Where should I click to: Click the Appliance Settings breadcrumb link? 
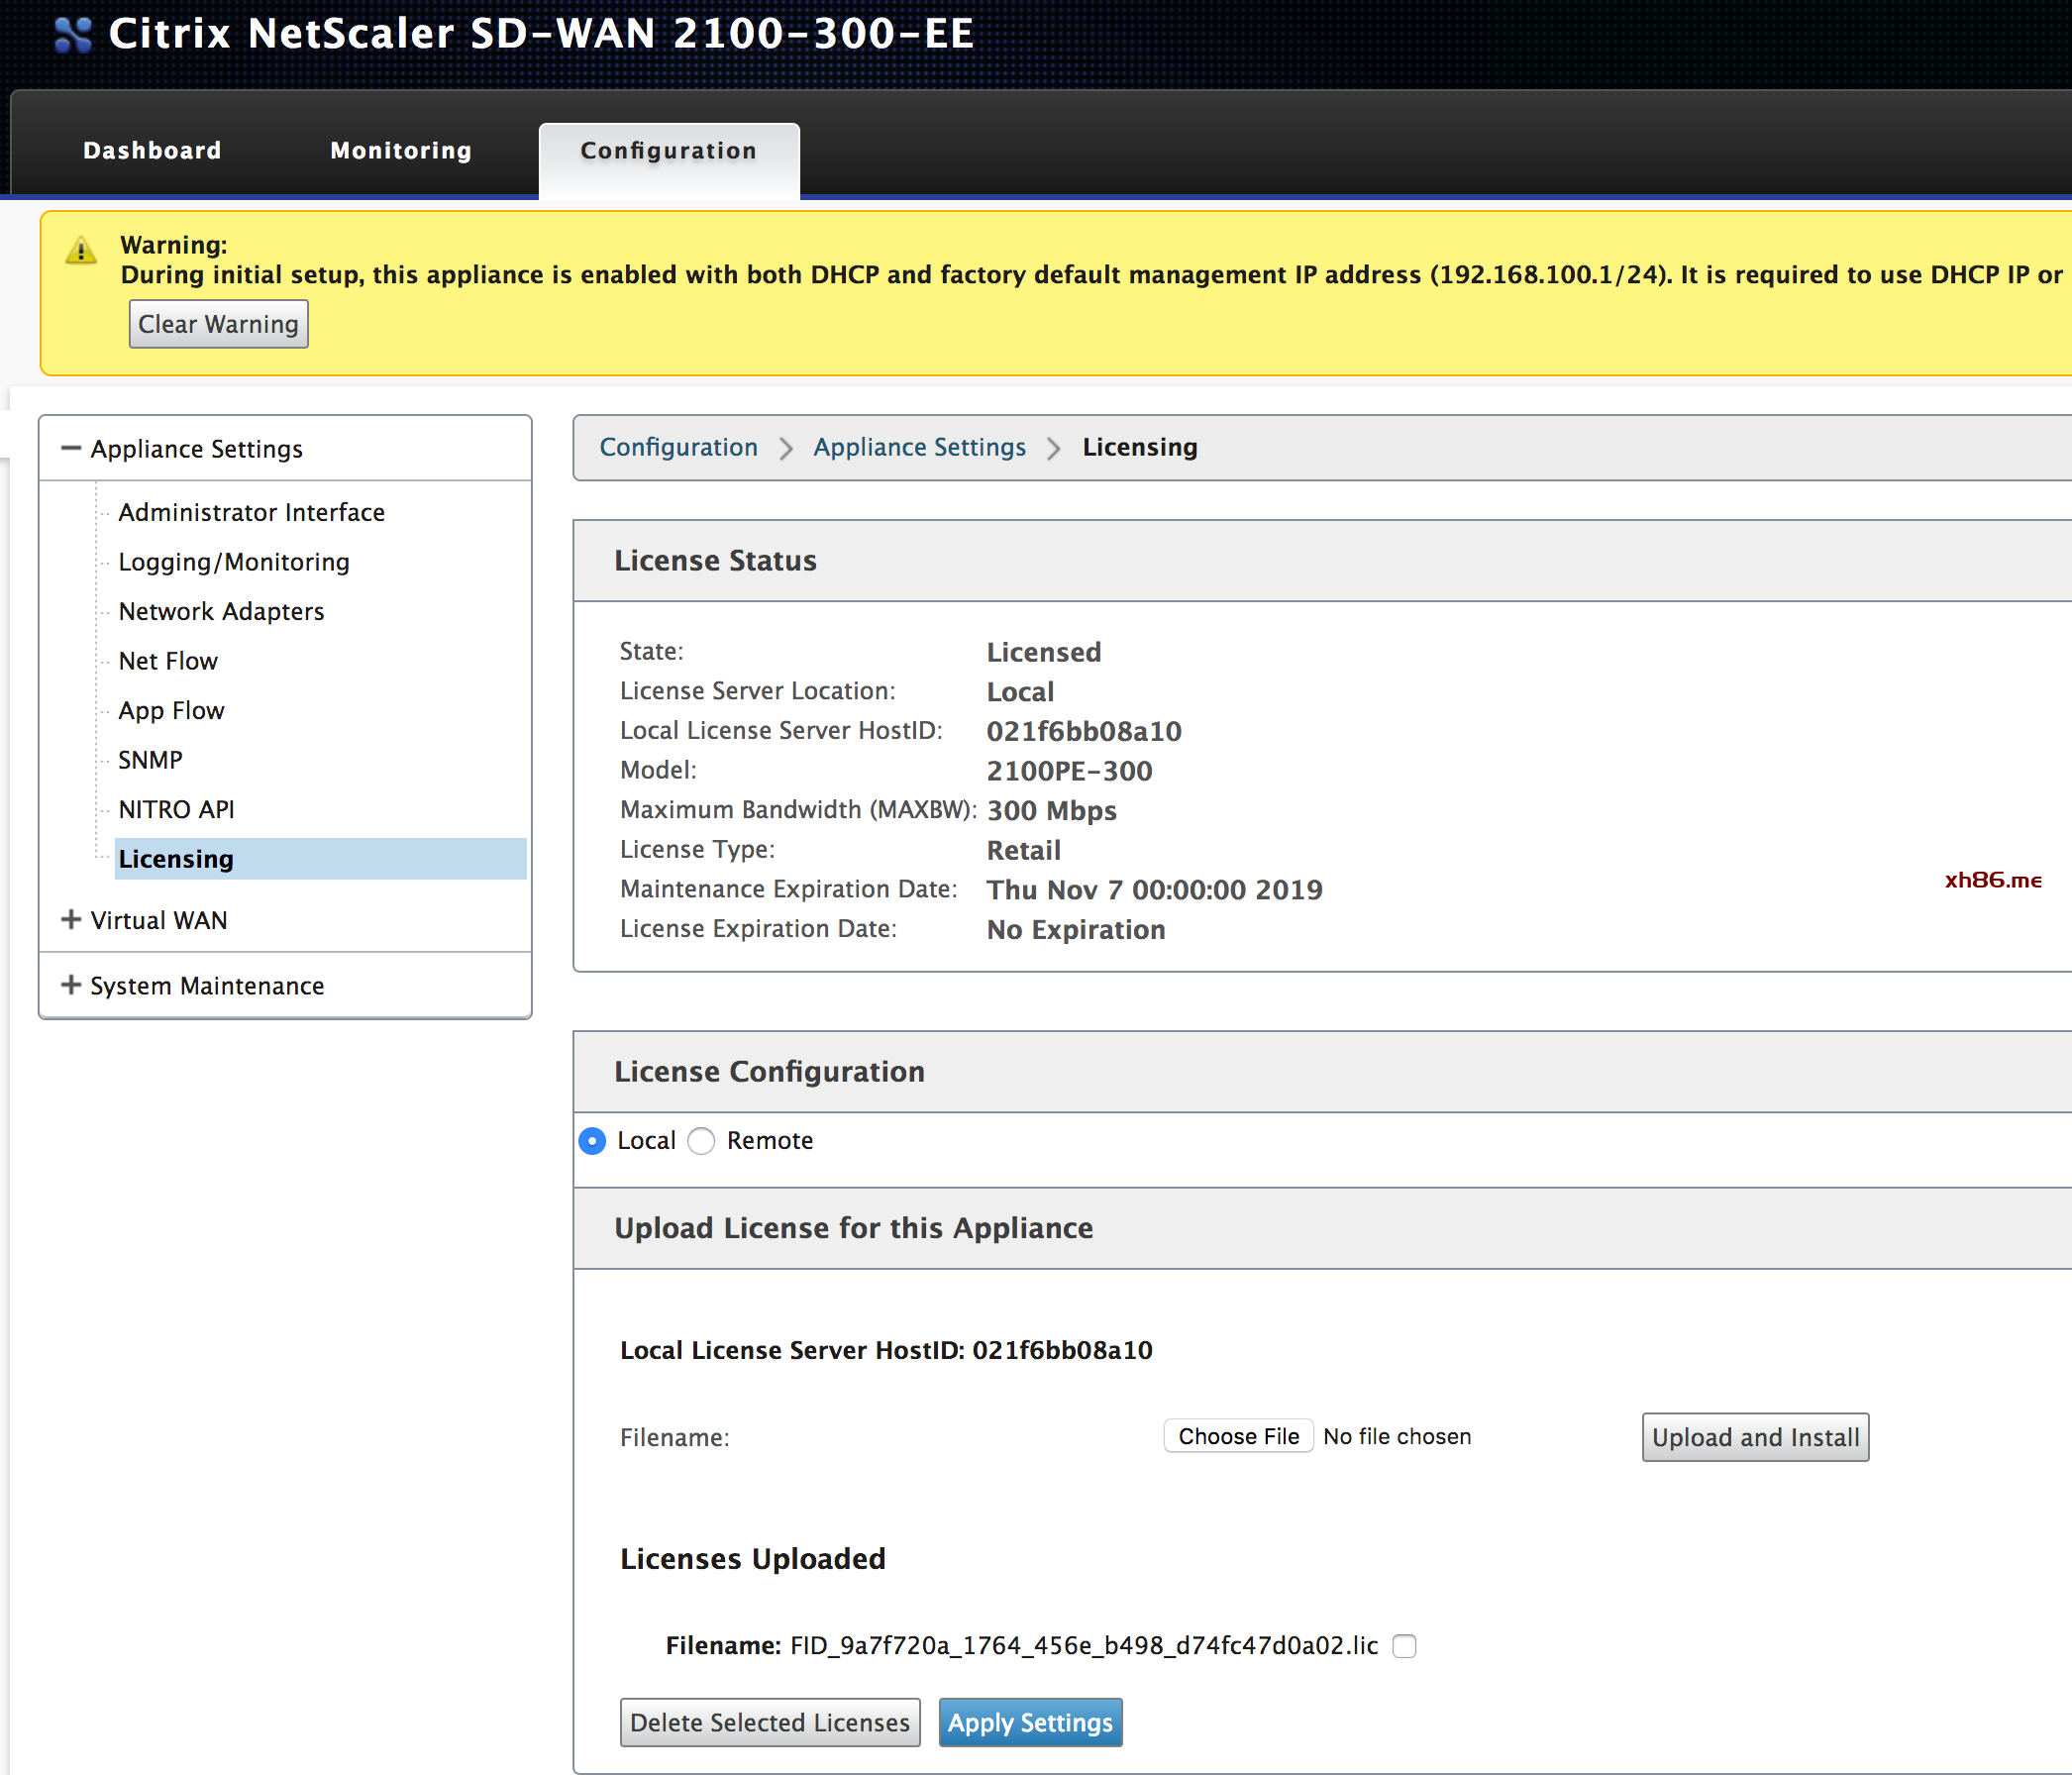click(x=920, y=447)
